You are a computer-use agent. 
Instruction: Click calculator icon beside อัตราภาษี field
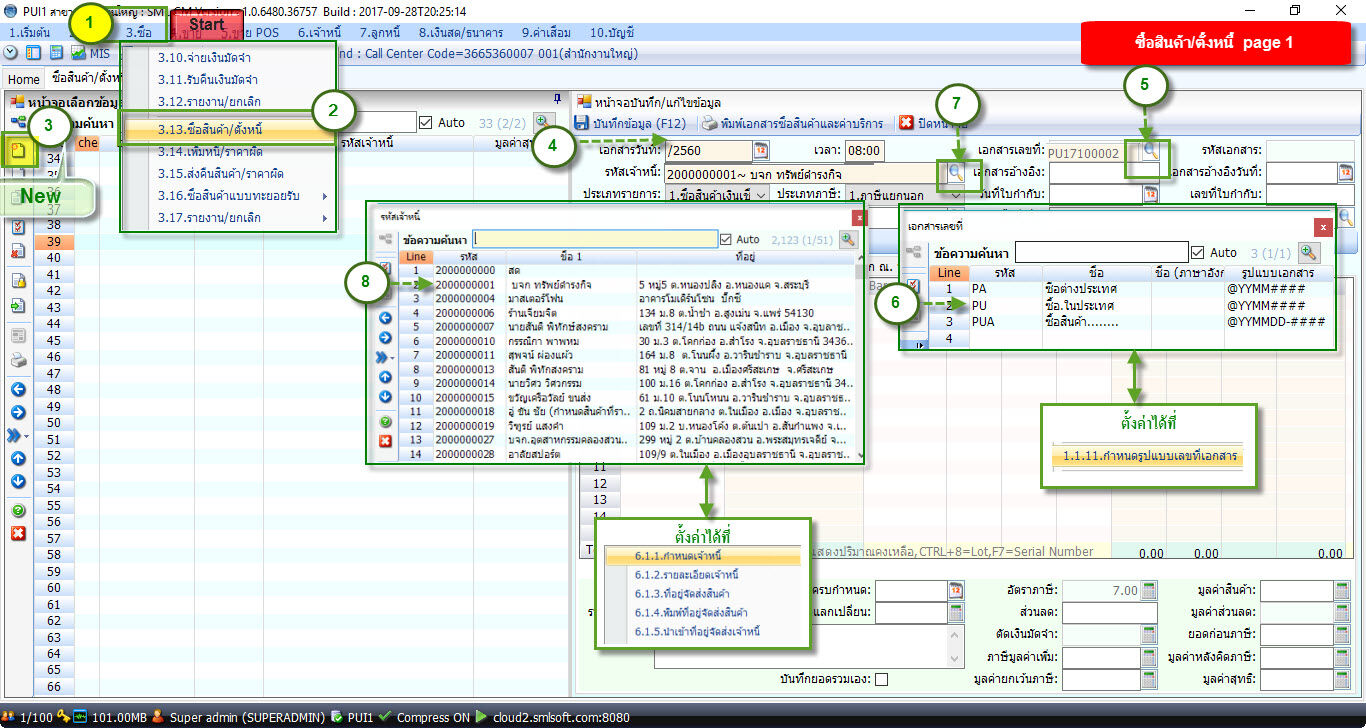tap(1149, 591)
